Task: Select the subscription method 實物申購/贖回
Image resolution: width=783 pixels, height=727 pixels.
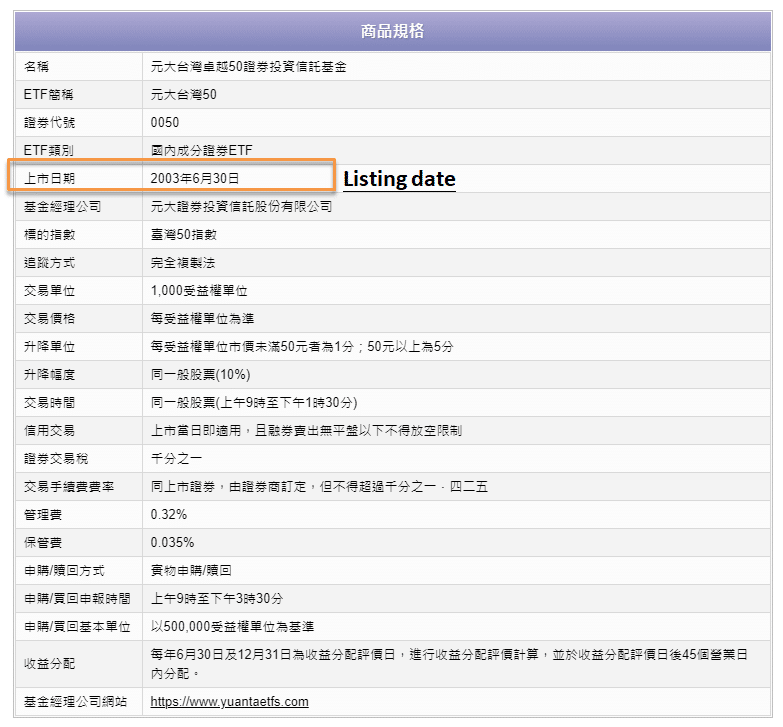Action: 191,570
